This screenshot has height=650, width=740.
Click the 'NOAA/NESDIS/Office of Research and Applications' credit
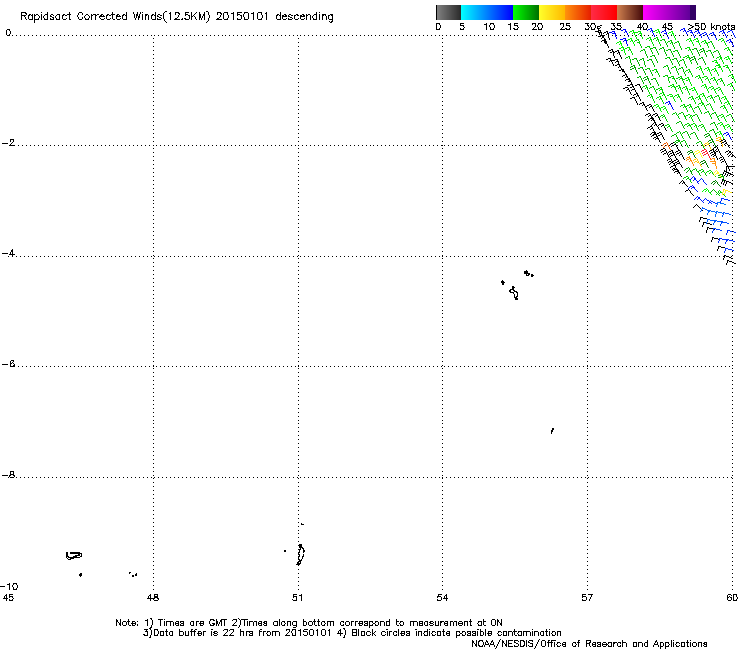589,644
